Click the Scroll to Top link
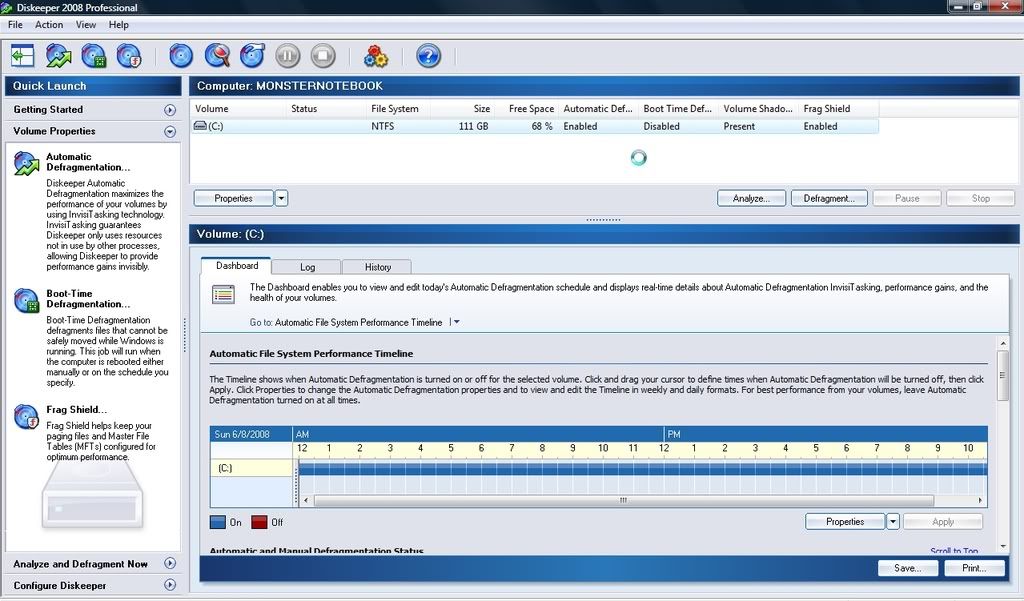 click(x=953, y=551)
